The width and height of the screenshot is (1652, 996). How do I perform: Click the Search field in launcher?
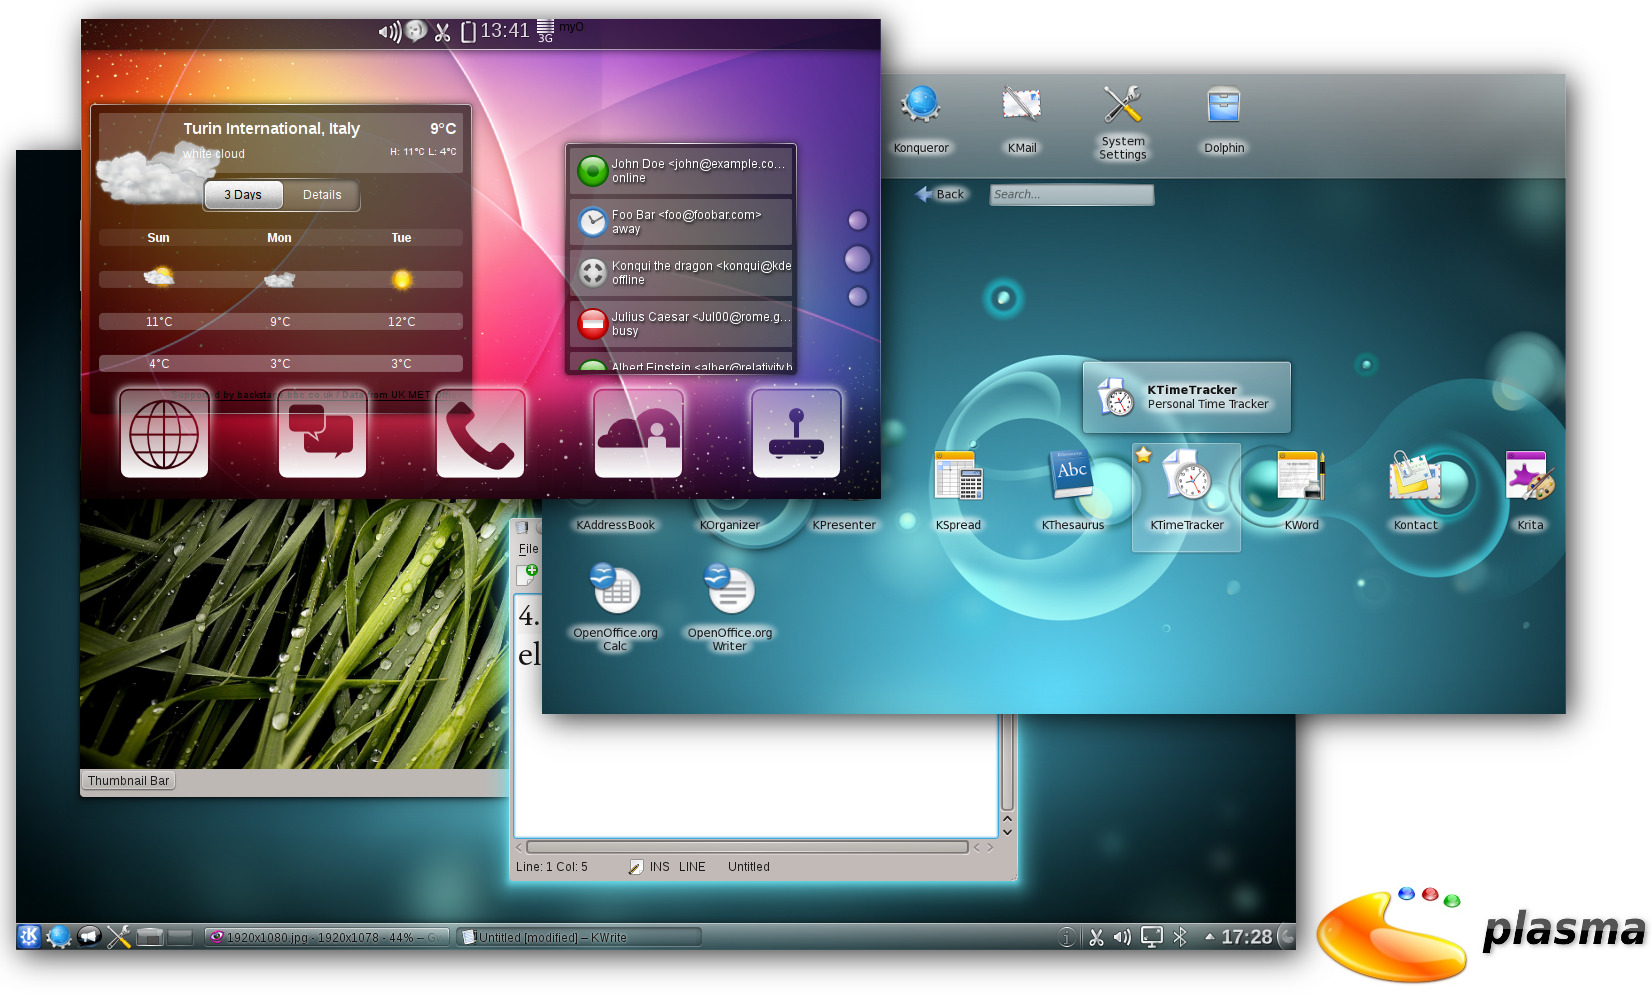pos(1071,195)
